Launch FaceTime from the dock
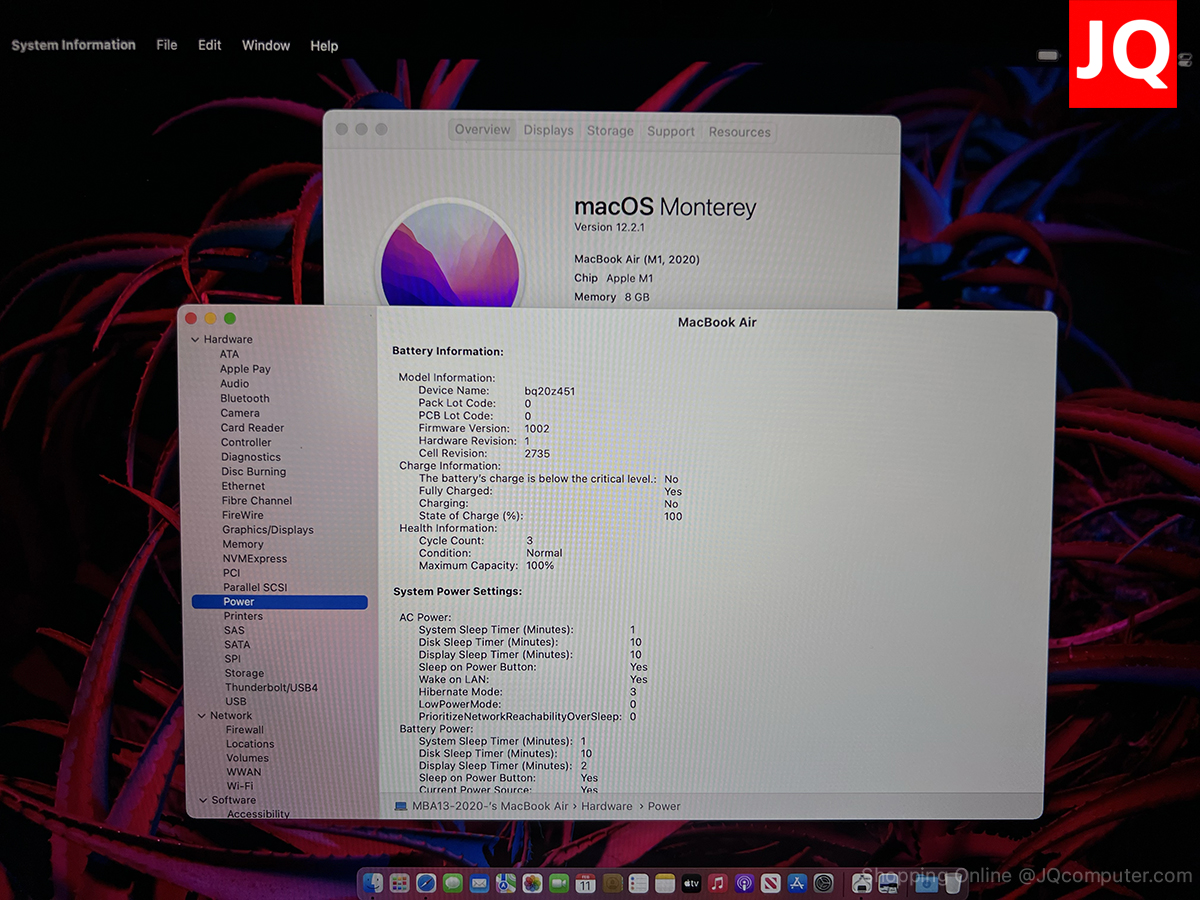Screen dimensions: 1200x900 click(559, 883)
